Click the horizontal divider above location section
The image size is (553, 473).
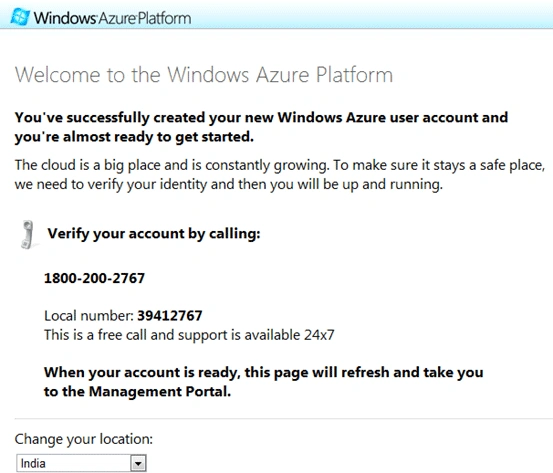tap(284, 419)
